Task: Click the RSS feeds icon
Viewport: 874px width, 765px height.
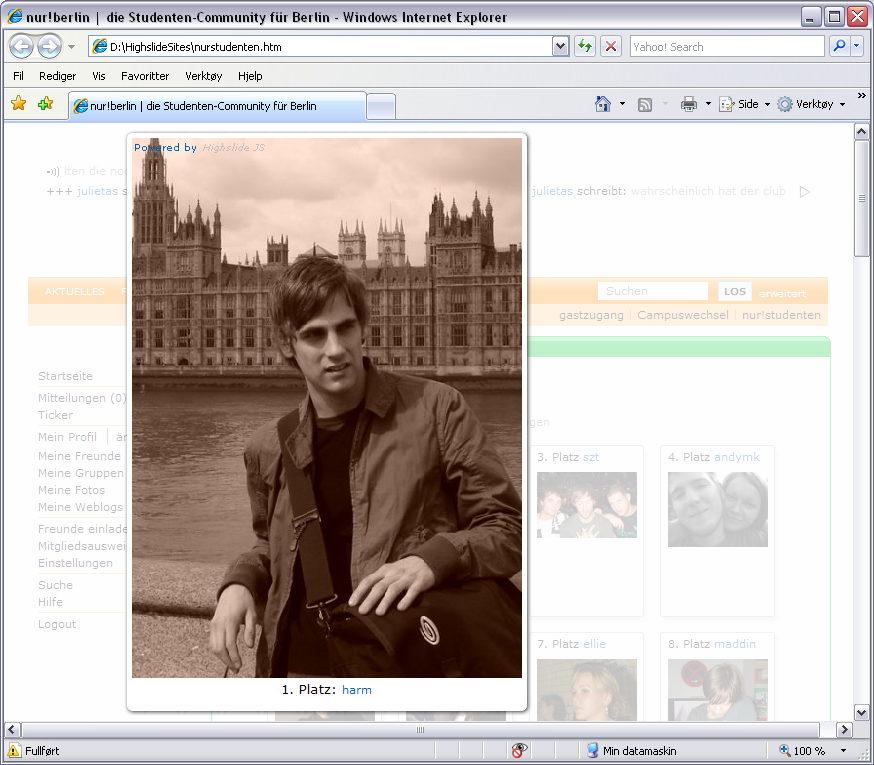Action: click(645, 104)
